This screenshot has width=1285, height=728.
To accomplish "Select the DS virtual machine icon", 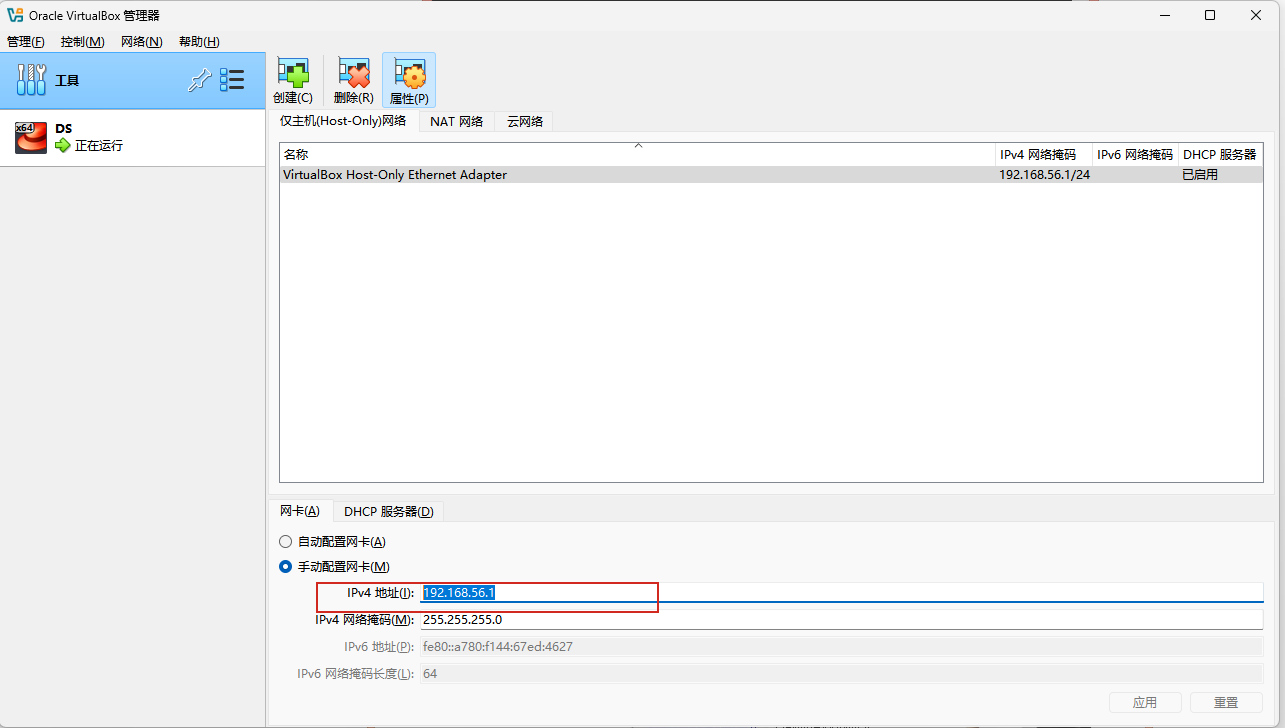I will (31, 138).
